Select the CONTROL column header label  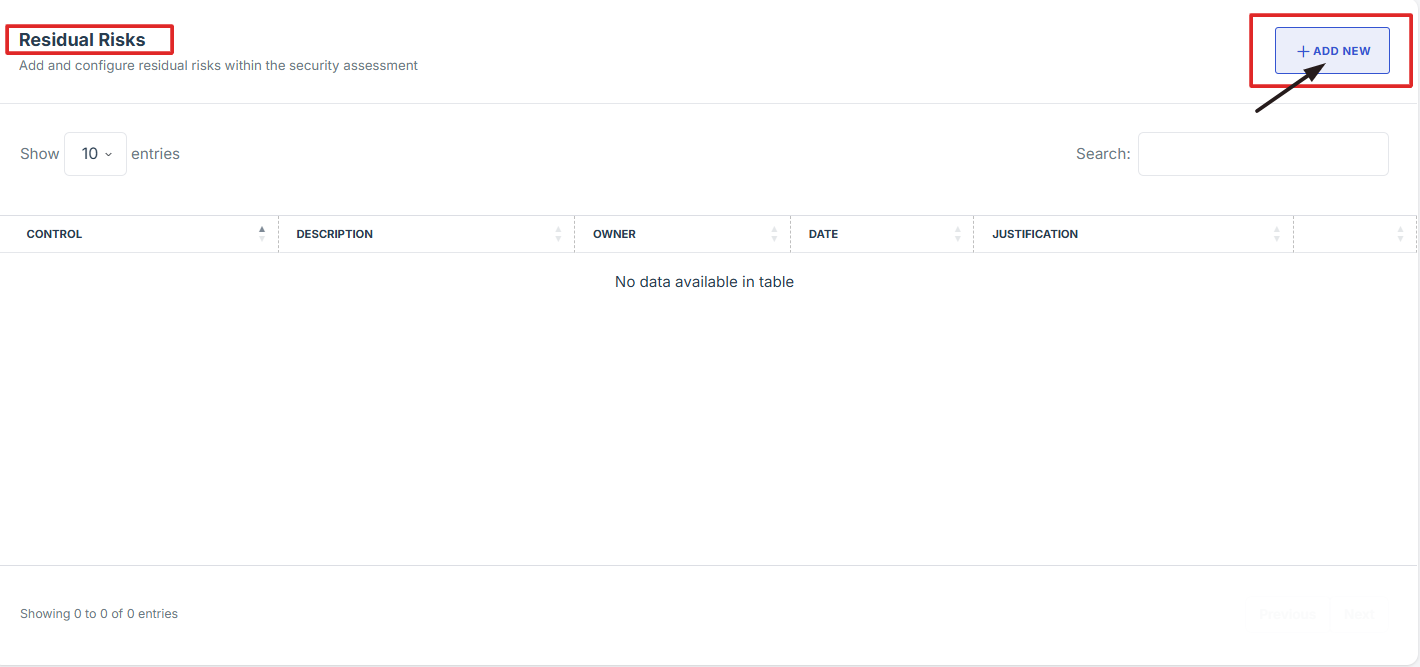point(54,234)
